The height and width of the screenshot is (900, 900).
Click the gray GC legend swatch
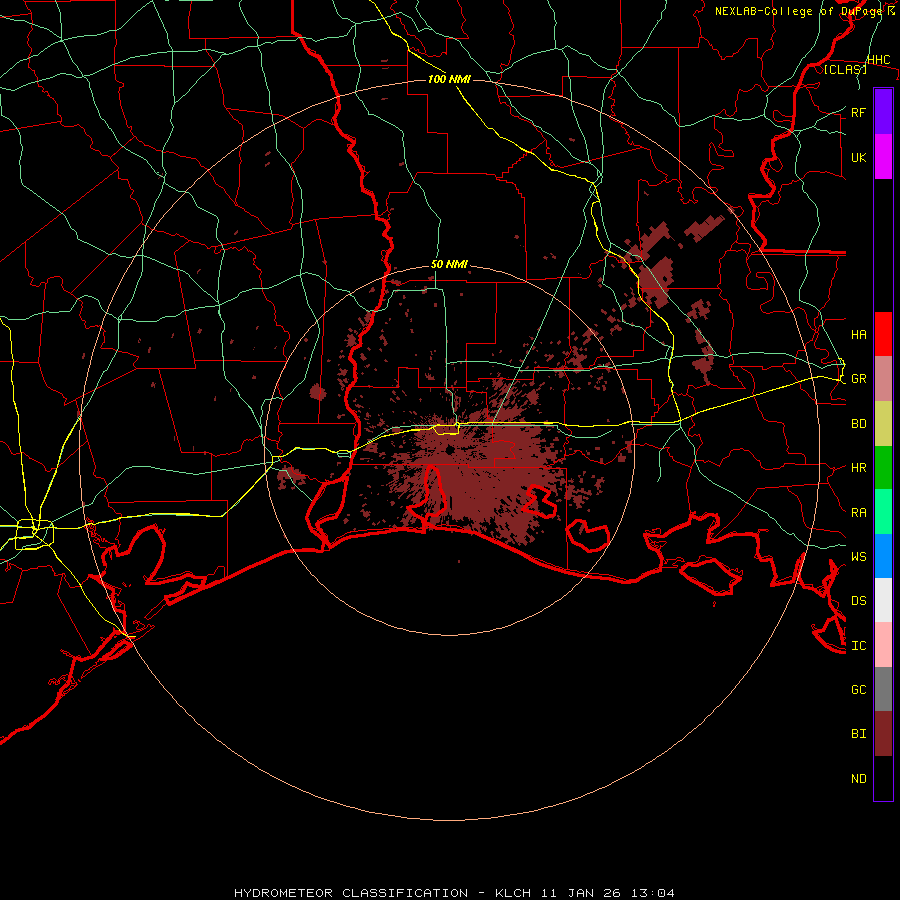point(883,689)
